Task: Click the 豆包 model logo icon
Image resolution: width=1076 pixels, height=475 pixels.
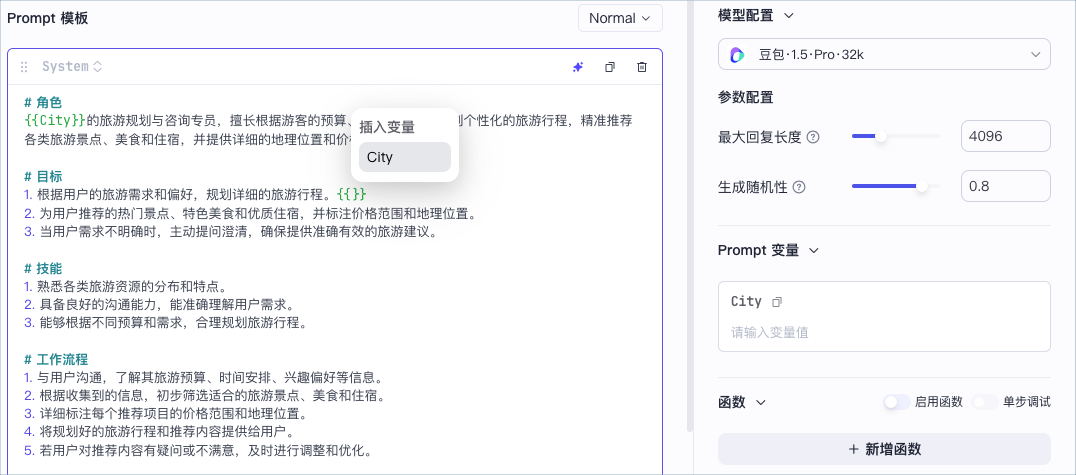Action: (x=737, y=55)
